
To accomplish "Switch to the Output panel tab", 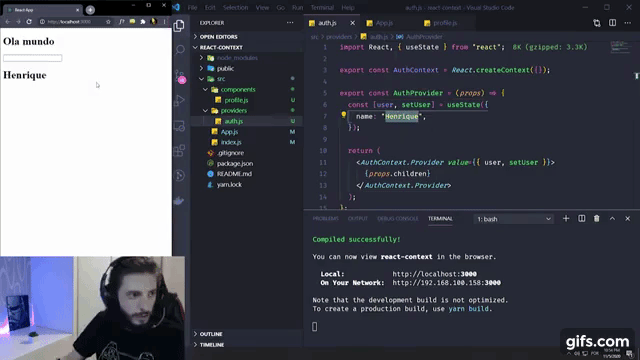I will 358,219.
